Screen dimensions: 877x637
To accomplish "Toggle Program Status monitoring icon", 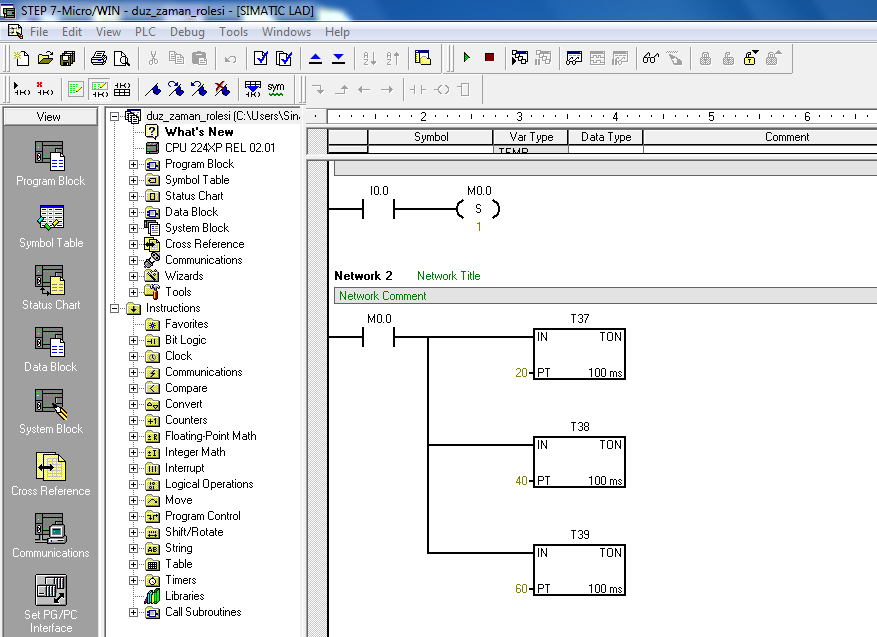I will [x=520, y=58].
